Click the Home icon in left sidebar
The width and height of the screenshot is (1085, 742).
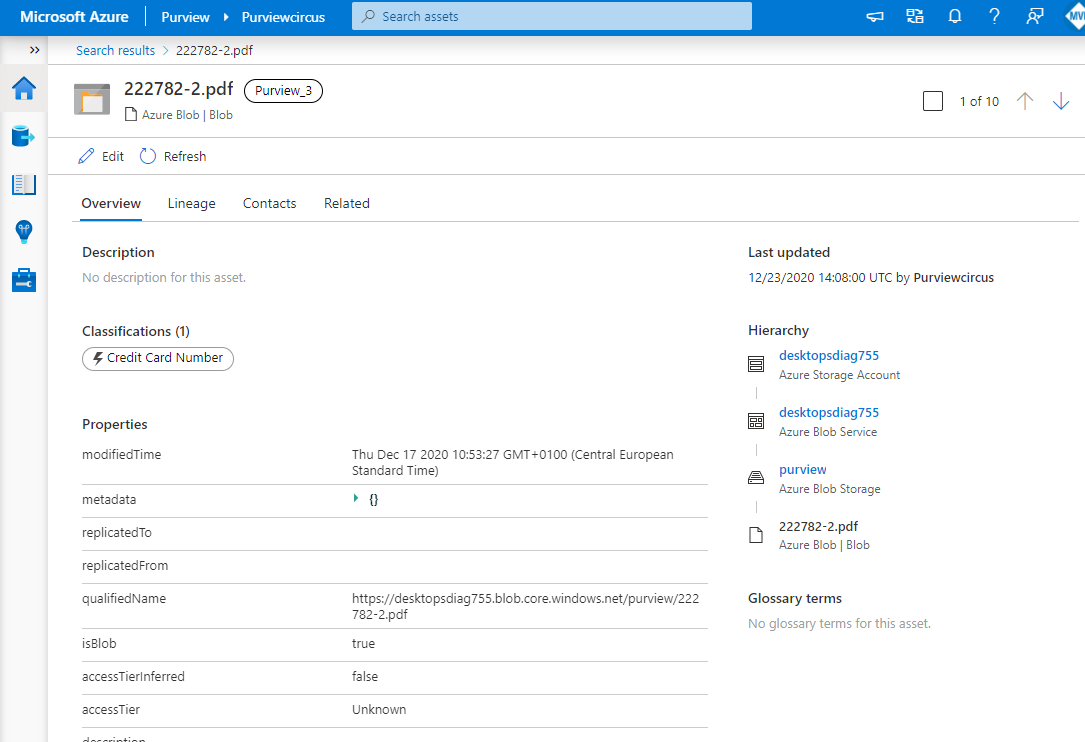[24, 89]
